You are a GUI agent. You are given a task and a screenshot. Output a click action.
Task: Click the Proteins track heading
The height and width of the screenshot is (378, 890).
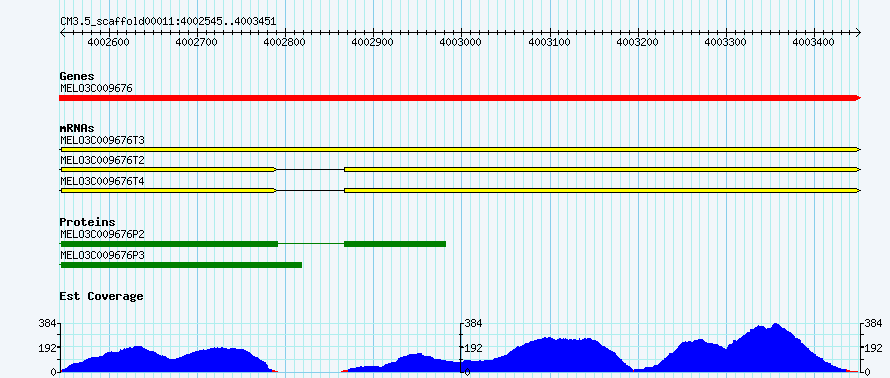pyautogui.click(x=87, y=222)
